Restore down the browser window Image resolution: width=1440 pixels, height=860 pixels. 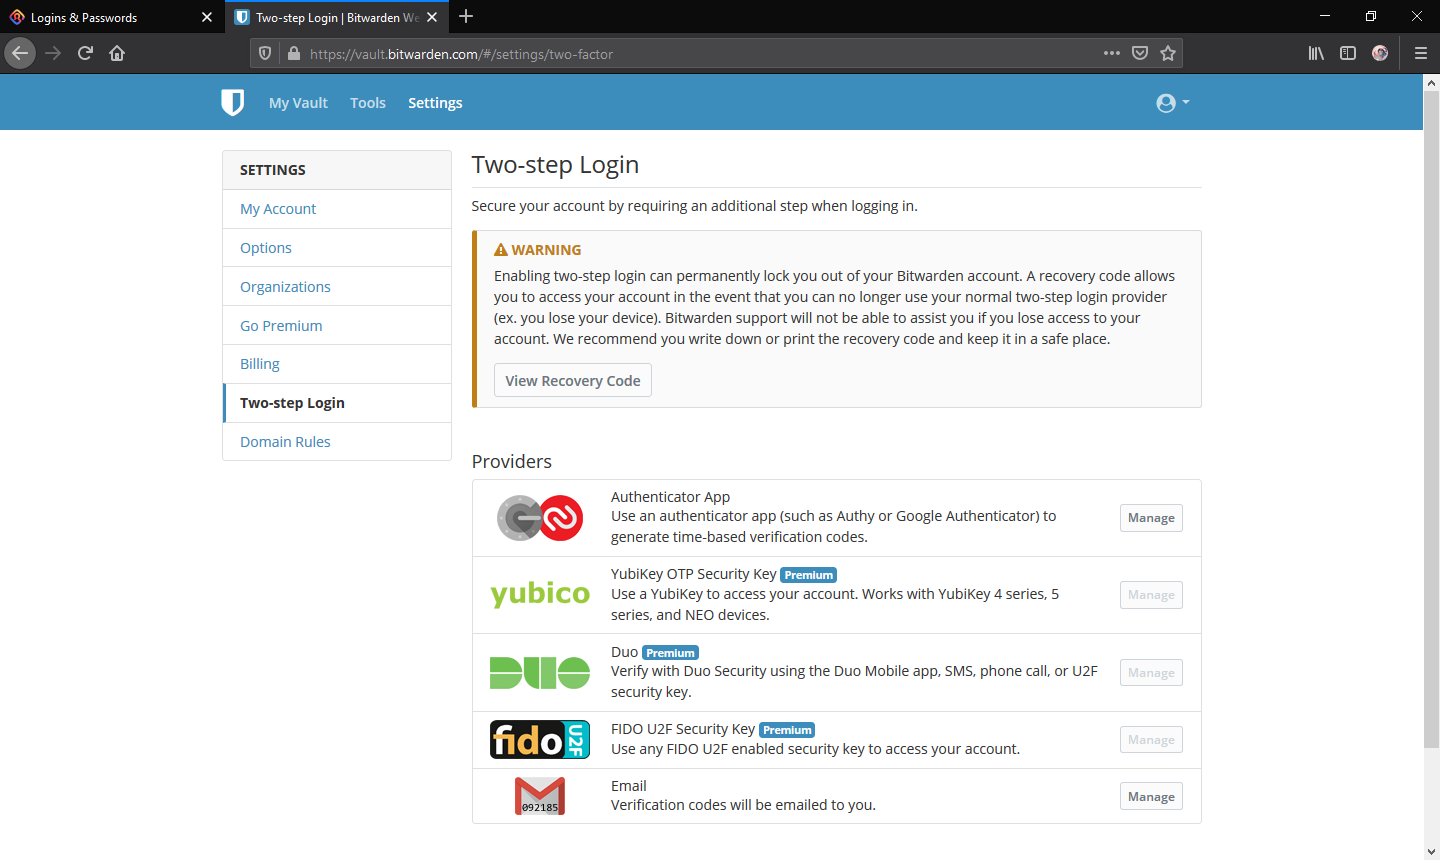(1371, 16)
